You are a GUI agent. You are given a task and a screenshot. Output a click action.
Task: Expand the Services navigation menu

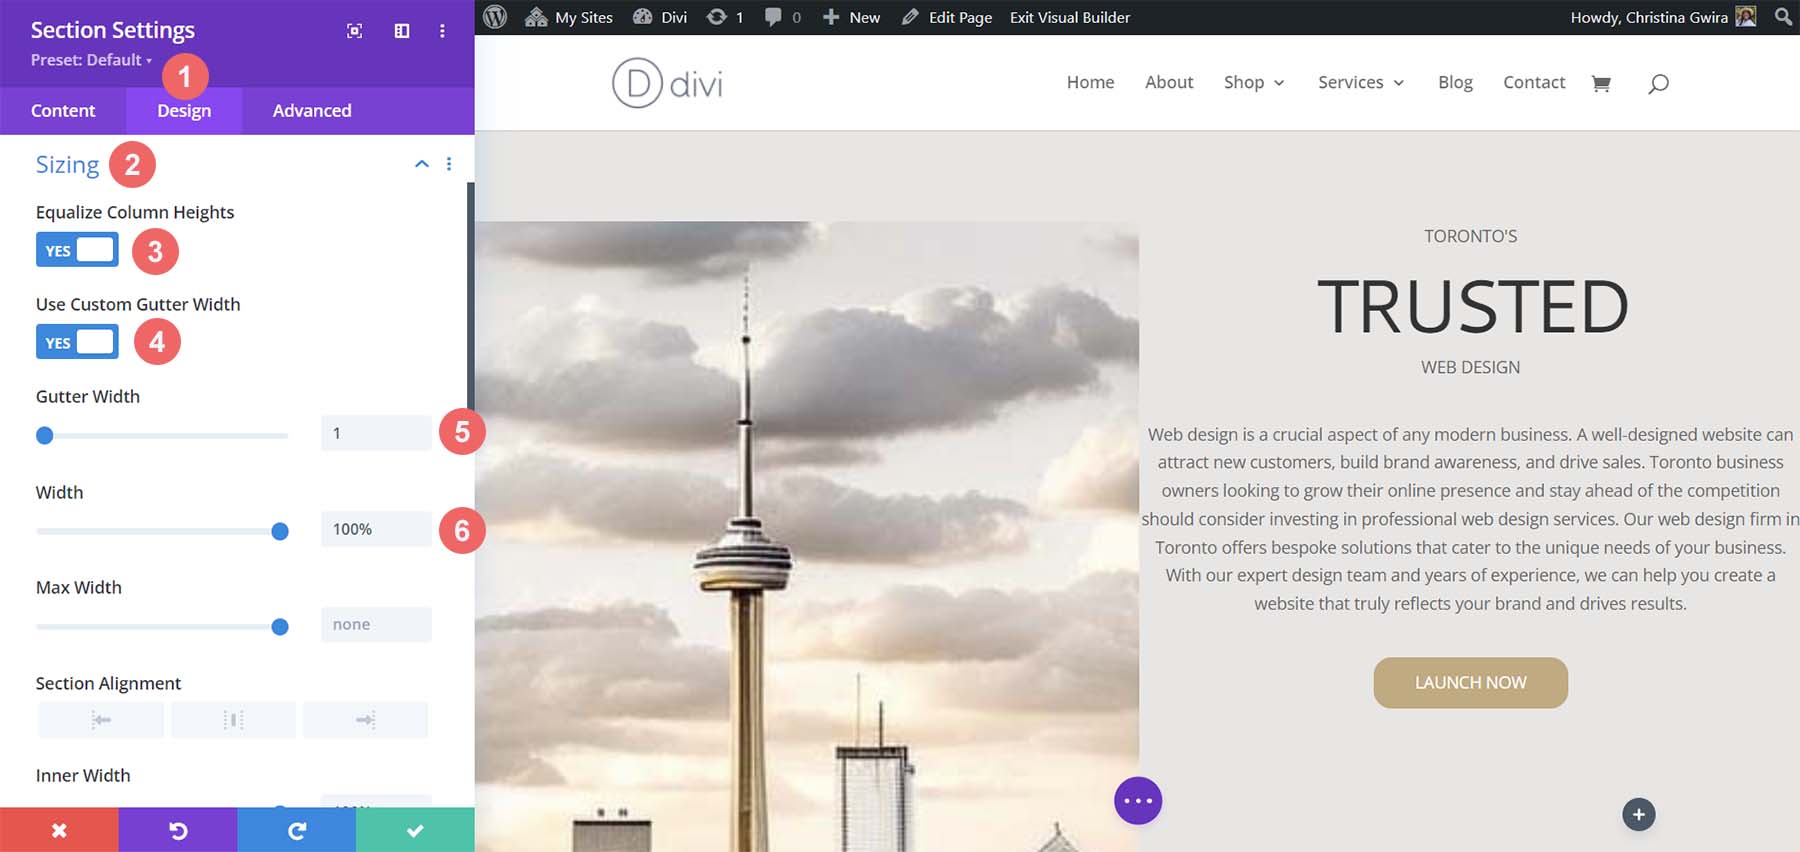1360,83
